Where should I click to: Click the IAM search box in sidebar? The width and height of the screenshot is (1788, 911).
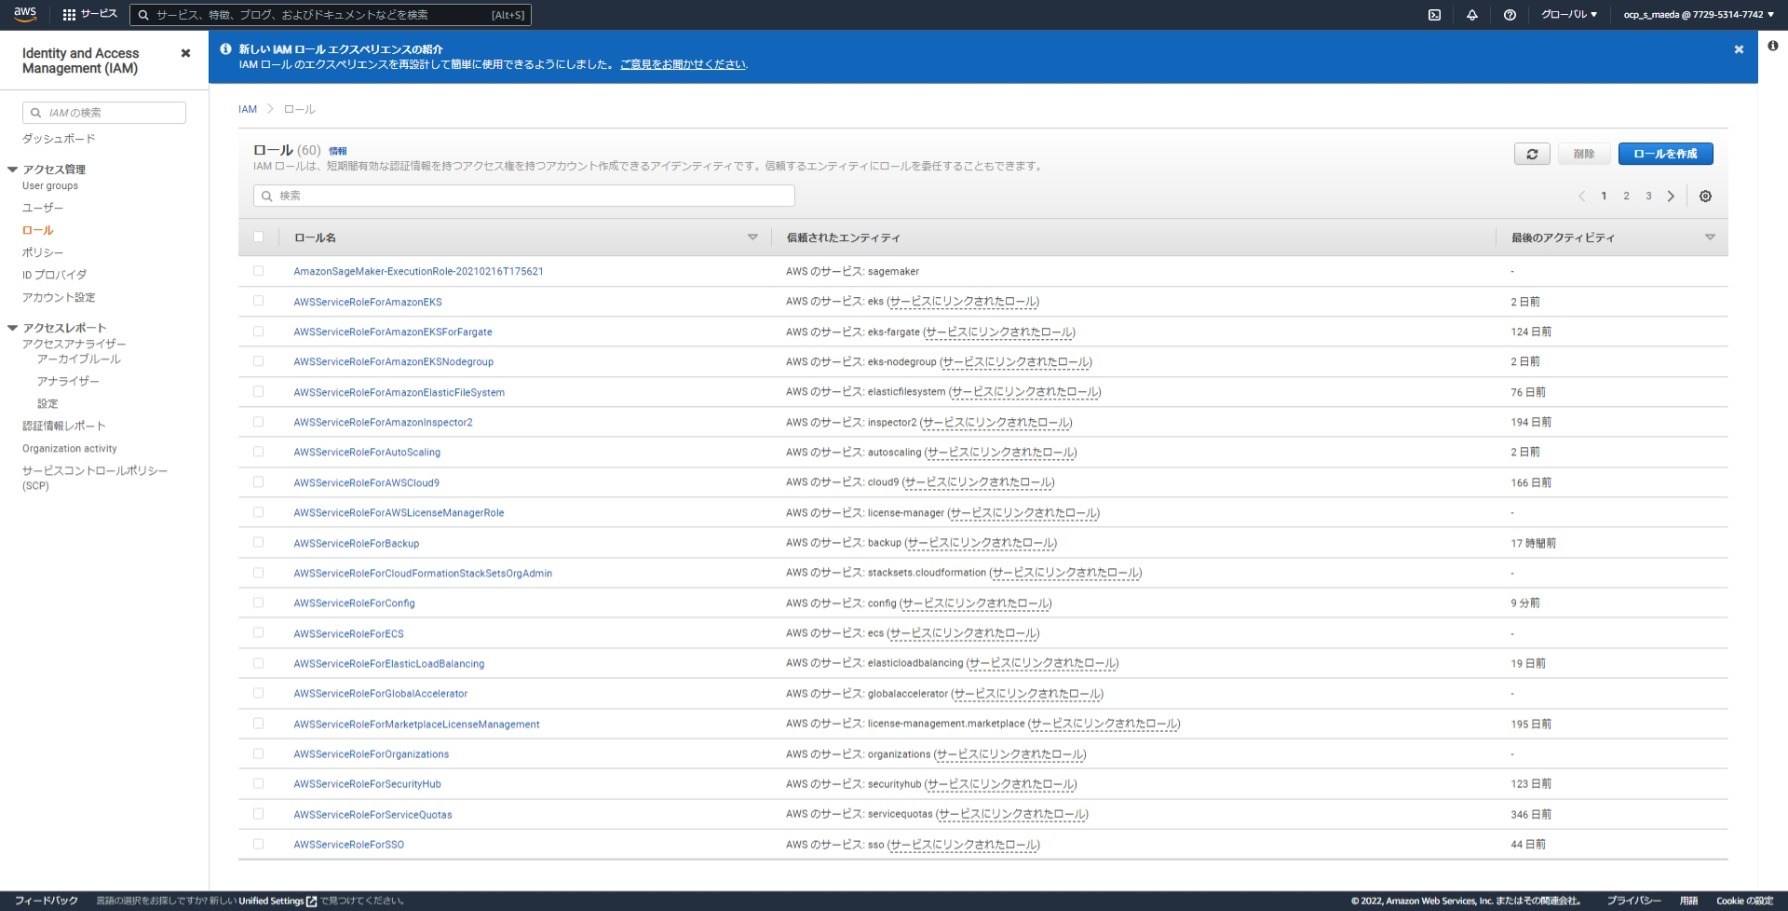tap(104, 113)
